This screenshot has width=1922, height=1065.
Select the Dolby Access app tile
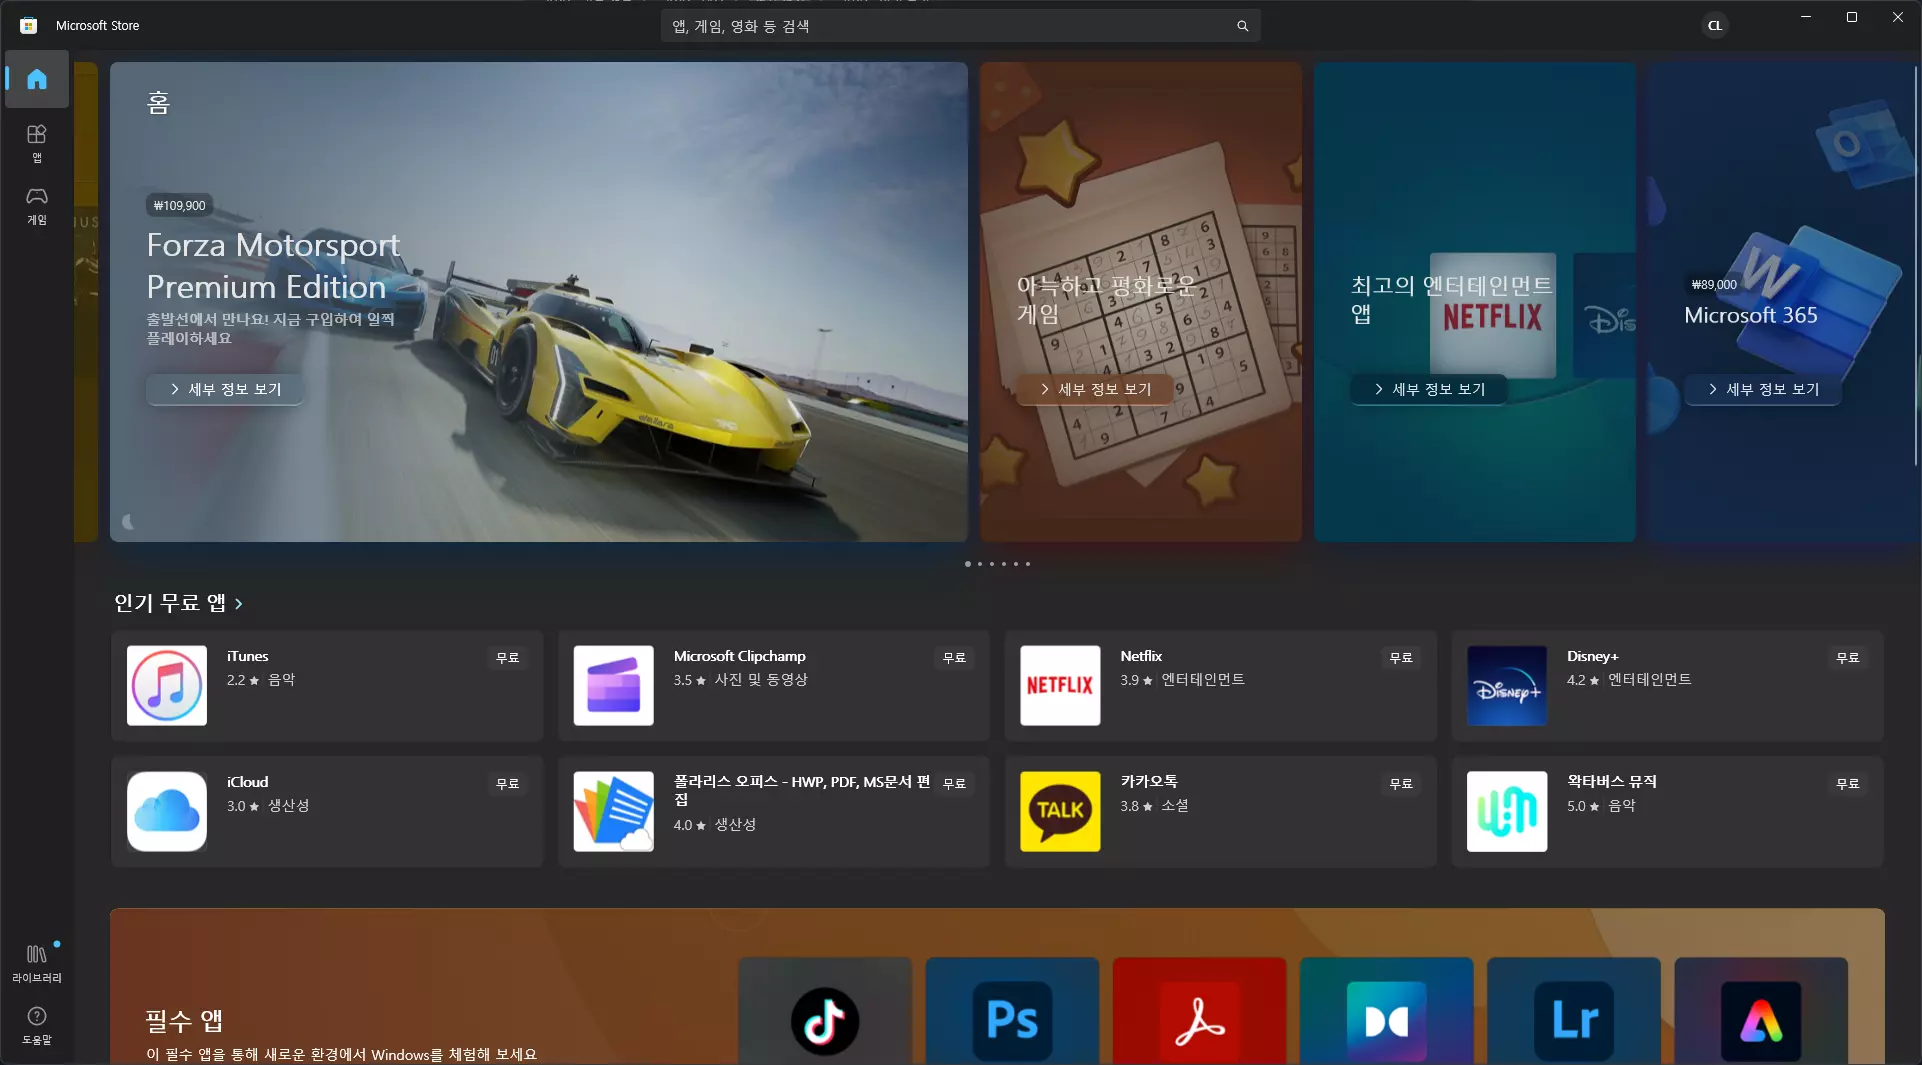[x=1386, y=1011]
